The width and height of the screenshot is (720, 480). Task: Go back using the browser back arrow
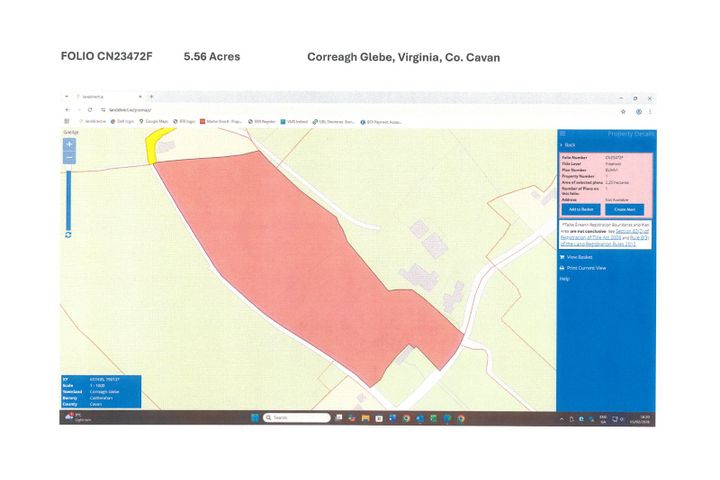coord(68,110)
